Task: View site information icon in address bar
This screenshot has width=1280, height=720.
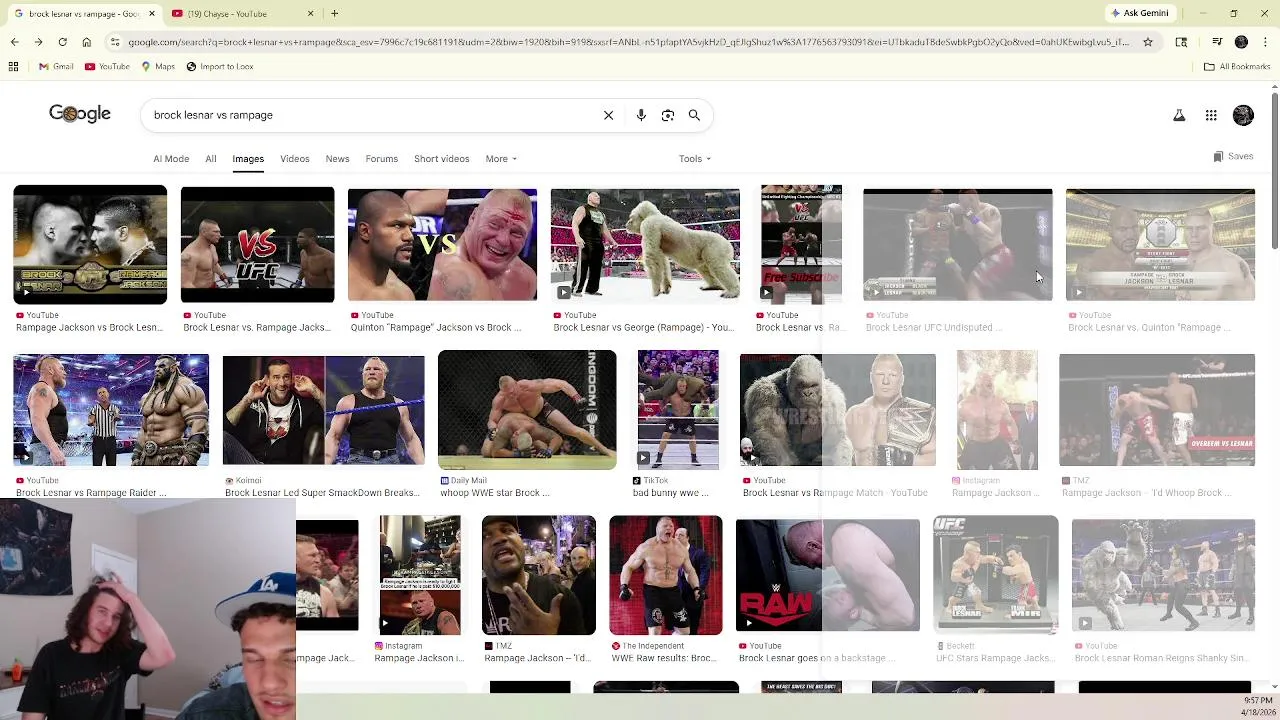Action: pos(116,42)
